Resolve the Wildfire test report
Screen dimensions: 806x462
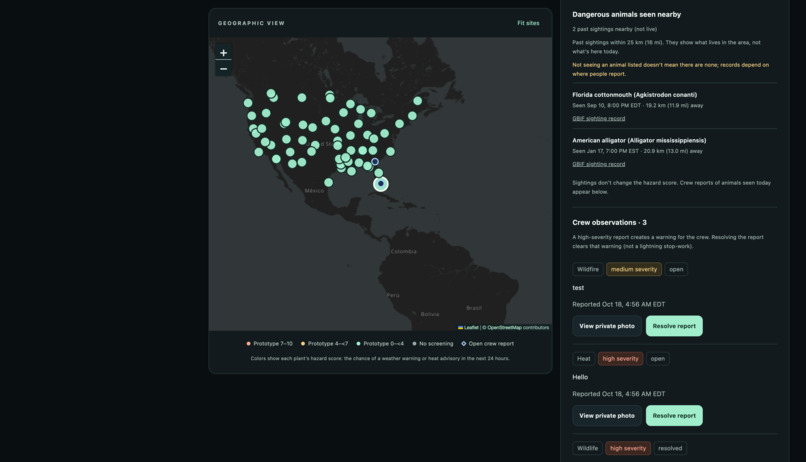point(674,326)
